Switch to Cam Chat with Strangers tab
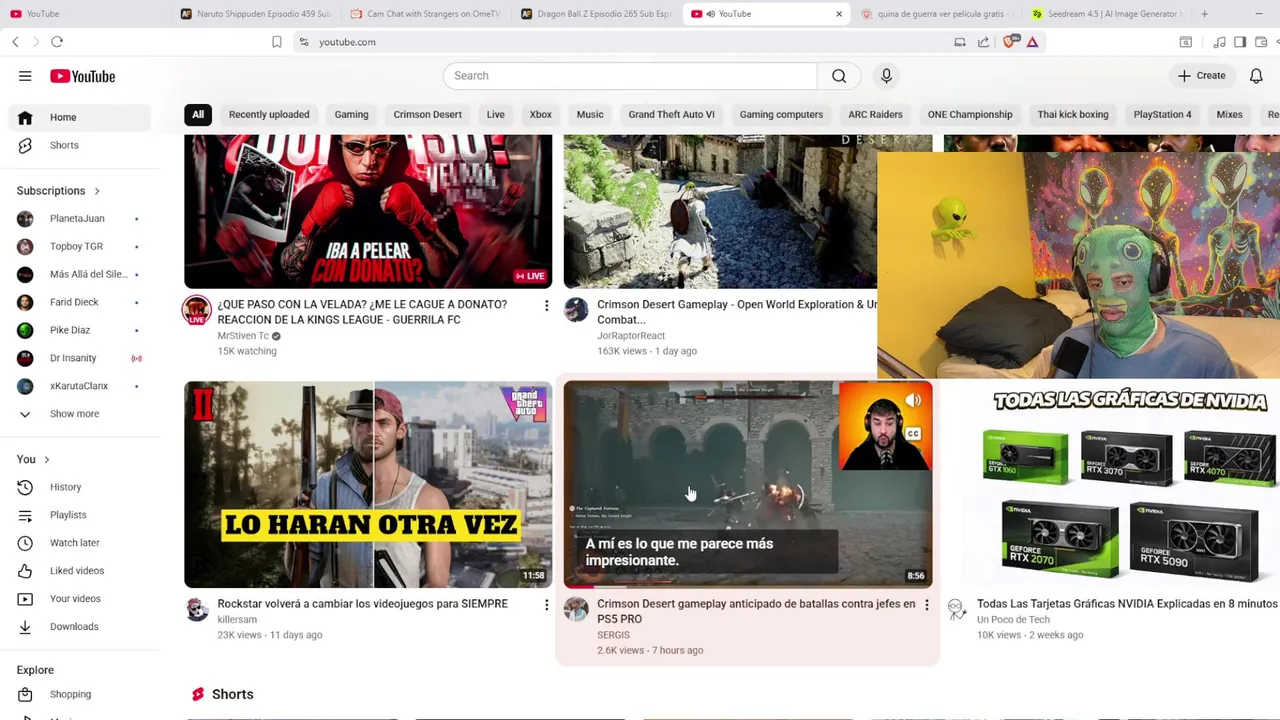1280x720 pixels. 426,14
